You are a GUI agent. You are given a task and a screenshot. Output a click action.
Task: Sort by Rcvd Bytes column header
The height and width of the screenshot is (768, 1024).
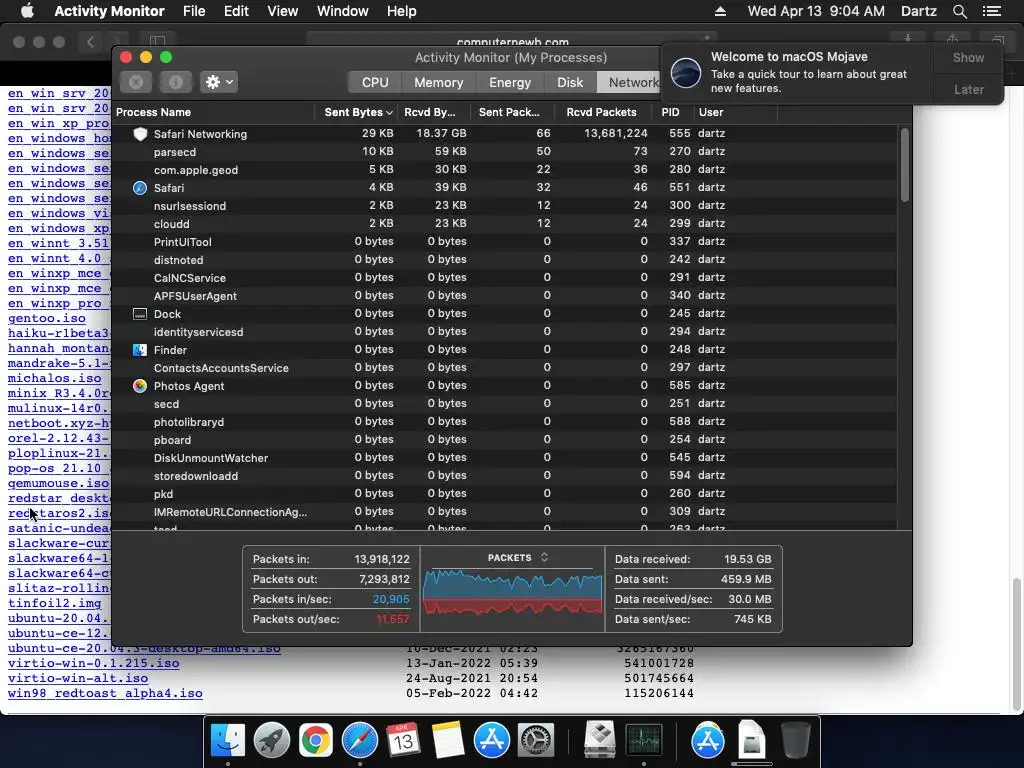click(x=434, y=112)
